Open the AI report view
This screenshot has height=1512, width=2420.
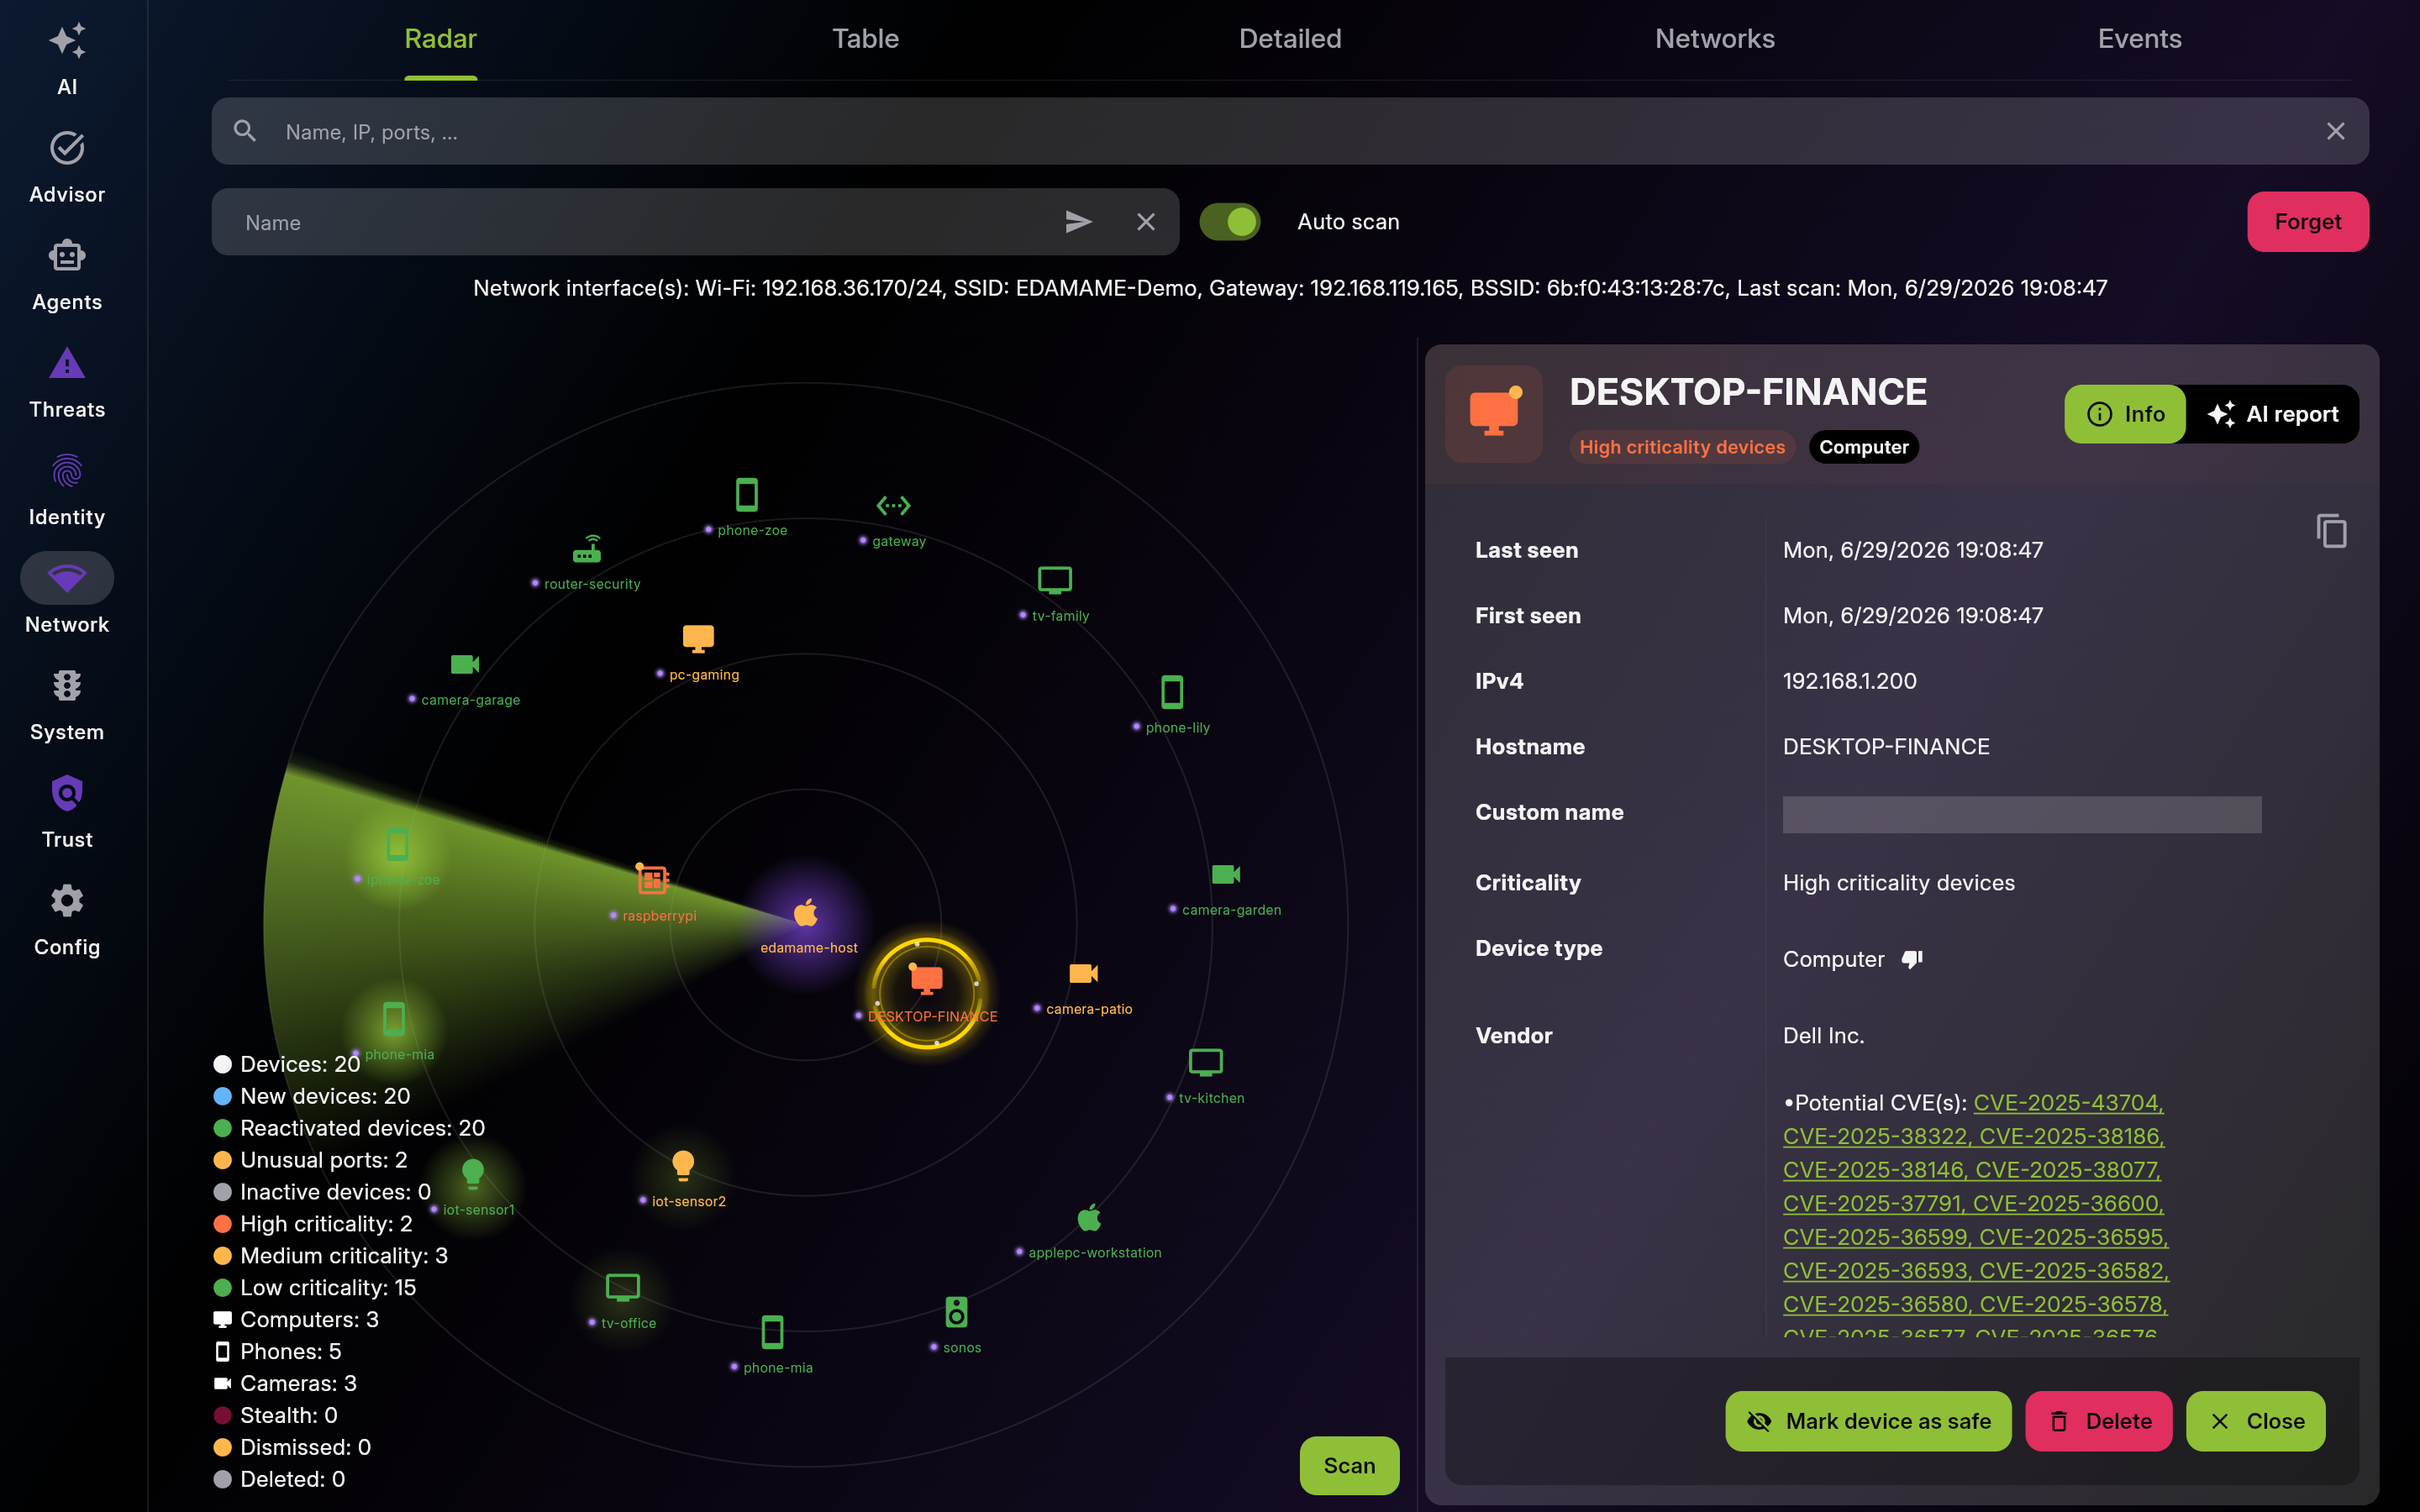(x=2272, y=414)
